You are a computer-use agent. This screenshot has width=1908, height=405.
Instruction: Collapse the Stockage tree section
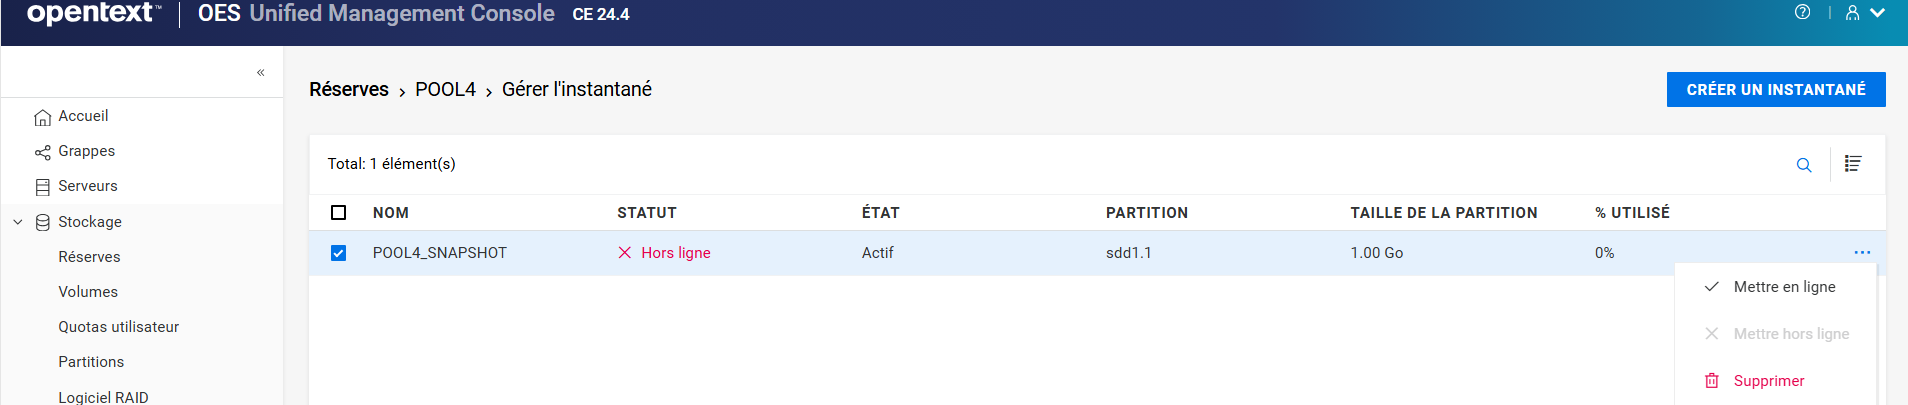(x=18, y=222)
